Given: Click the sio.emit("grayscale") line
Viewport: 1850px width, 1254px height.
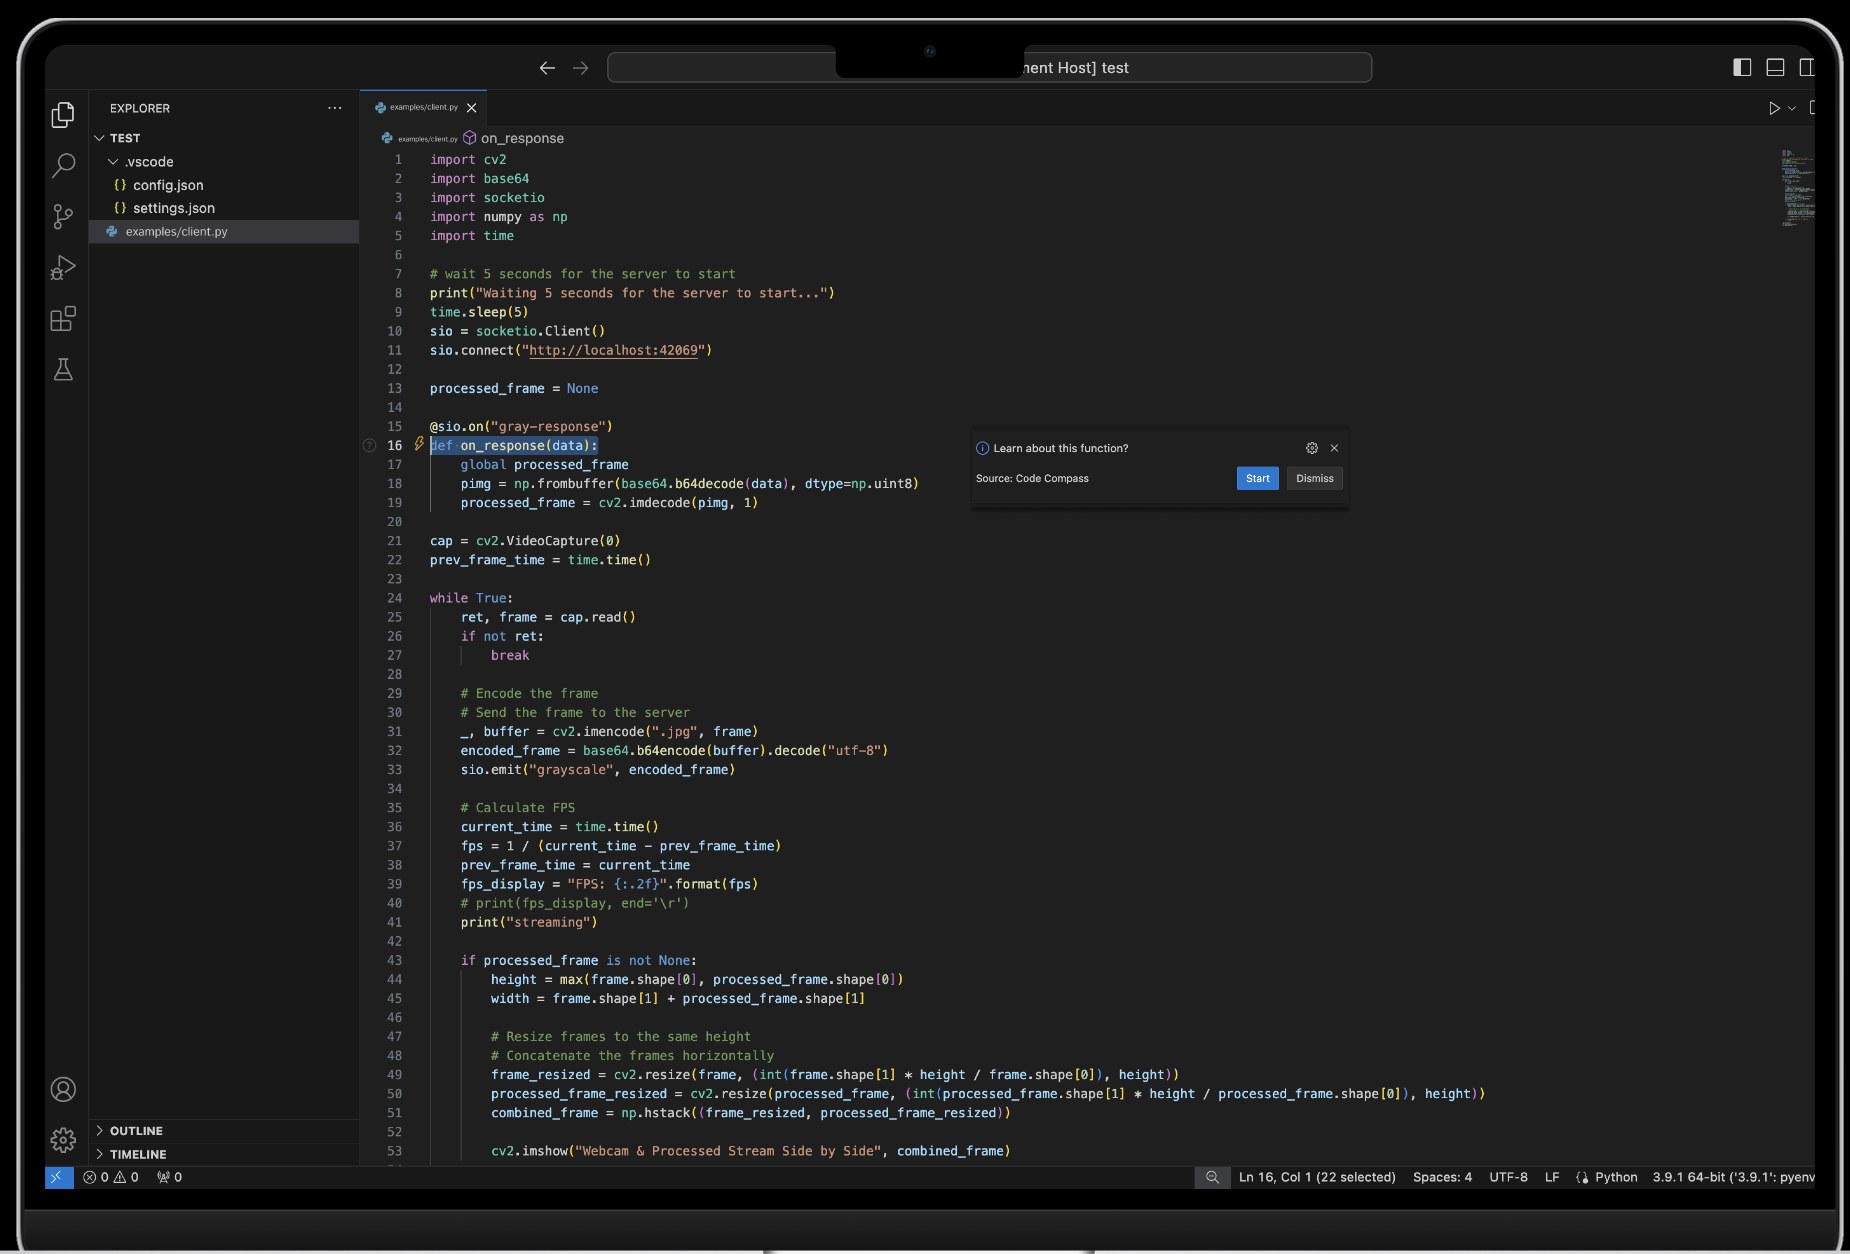Looking at the screenshot, I should 598,770.
